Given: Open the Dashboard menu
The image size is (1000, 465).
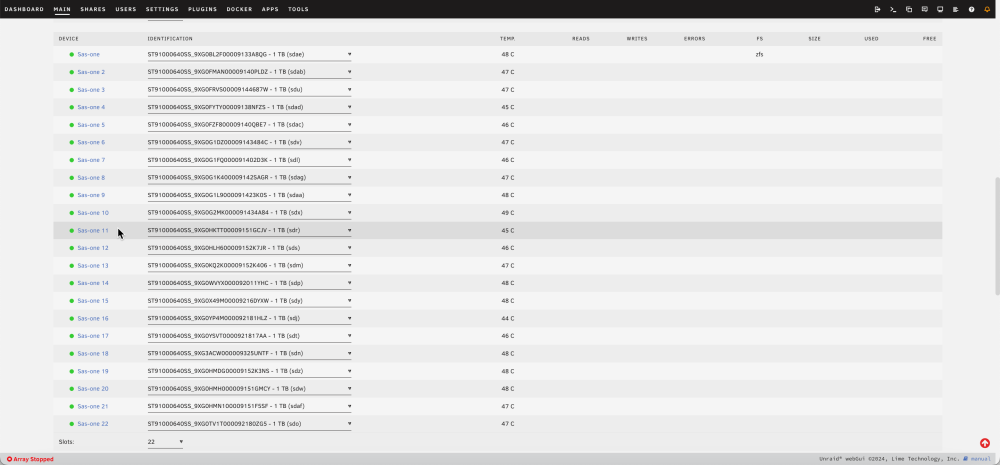Looking at the screenshot, I should click(24, 10).
